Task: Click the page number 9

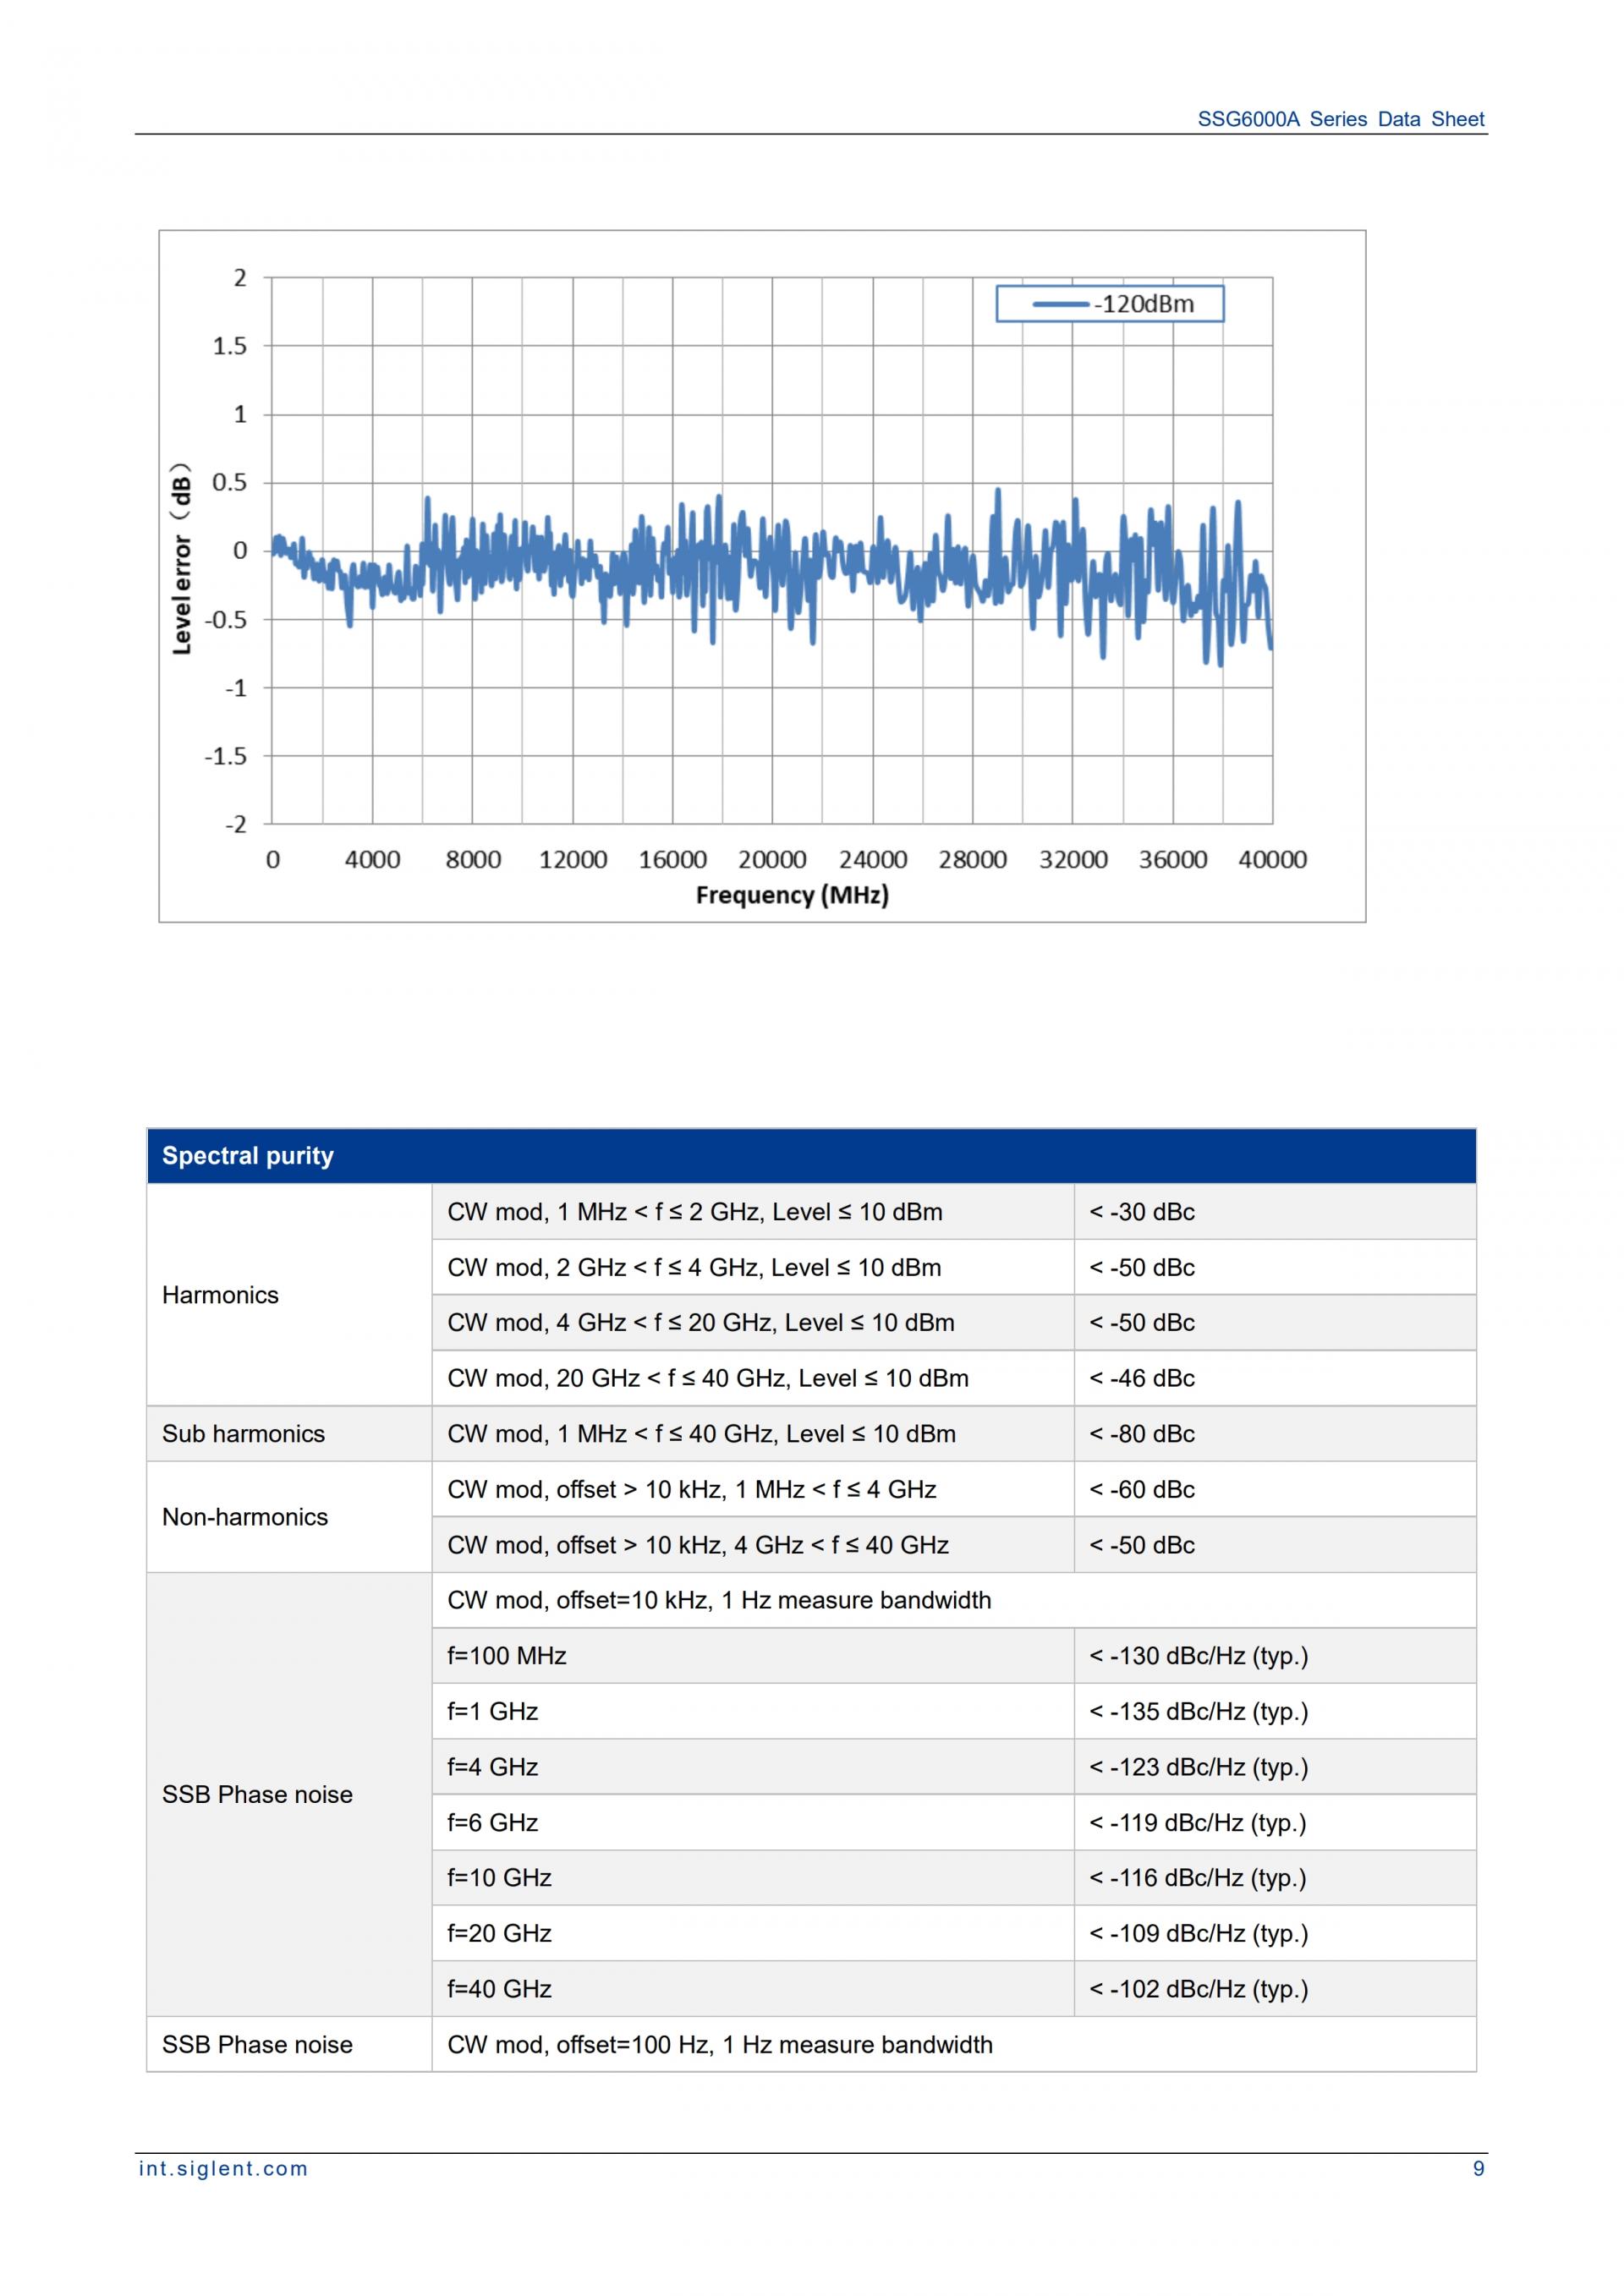Action: click(1478, 2168)
